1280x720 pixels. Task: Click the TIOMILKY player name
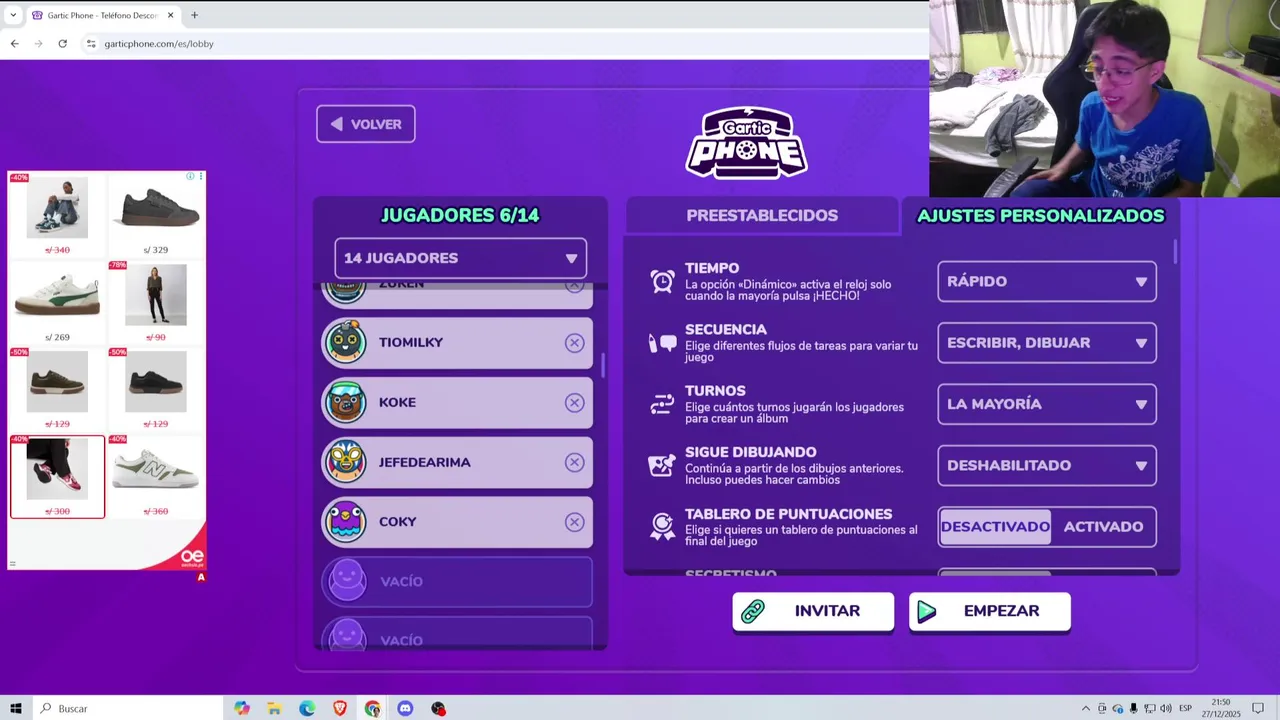tap(410, 343)
